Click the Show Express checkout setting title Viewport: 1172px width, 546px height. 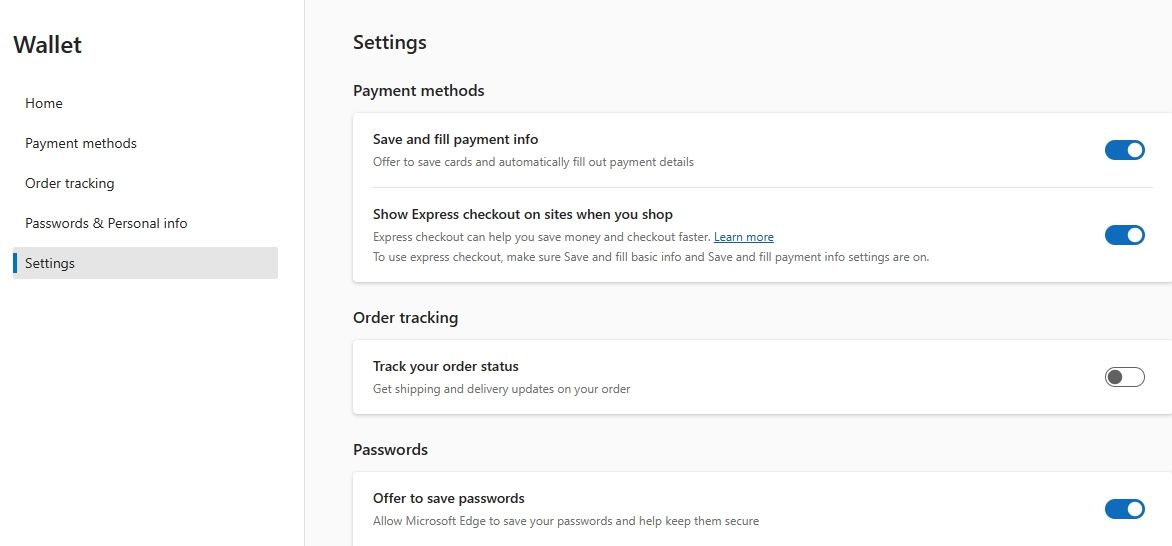coord(522,214)
